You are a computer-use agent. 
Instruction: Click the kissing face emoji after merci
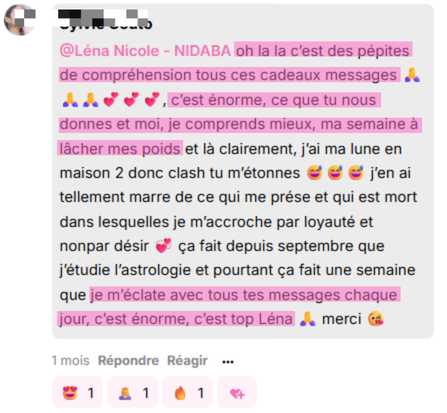click(376, 319)
